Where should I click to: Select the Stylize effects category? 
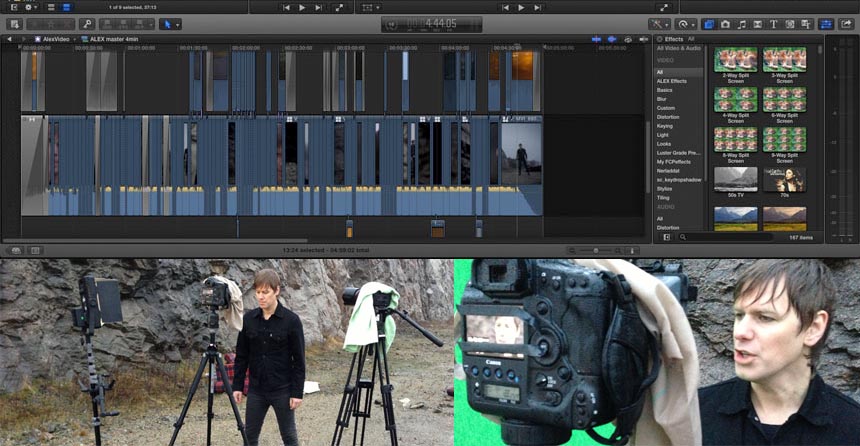coord(665,188)
